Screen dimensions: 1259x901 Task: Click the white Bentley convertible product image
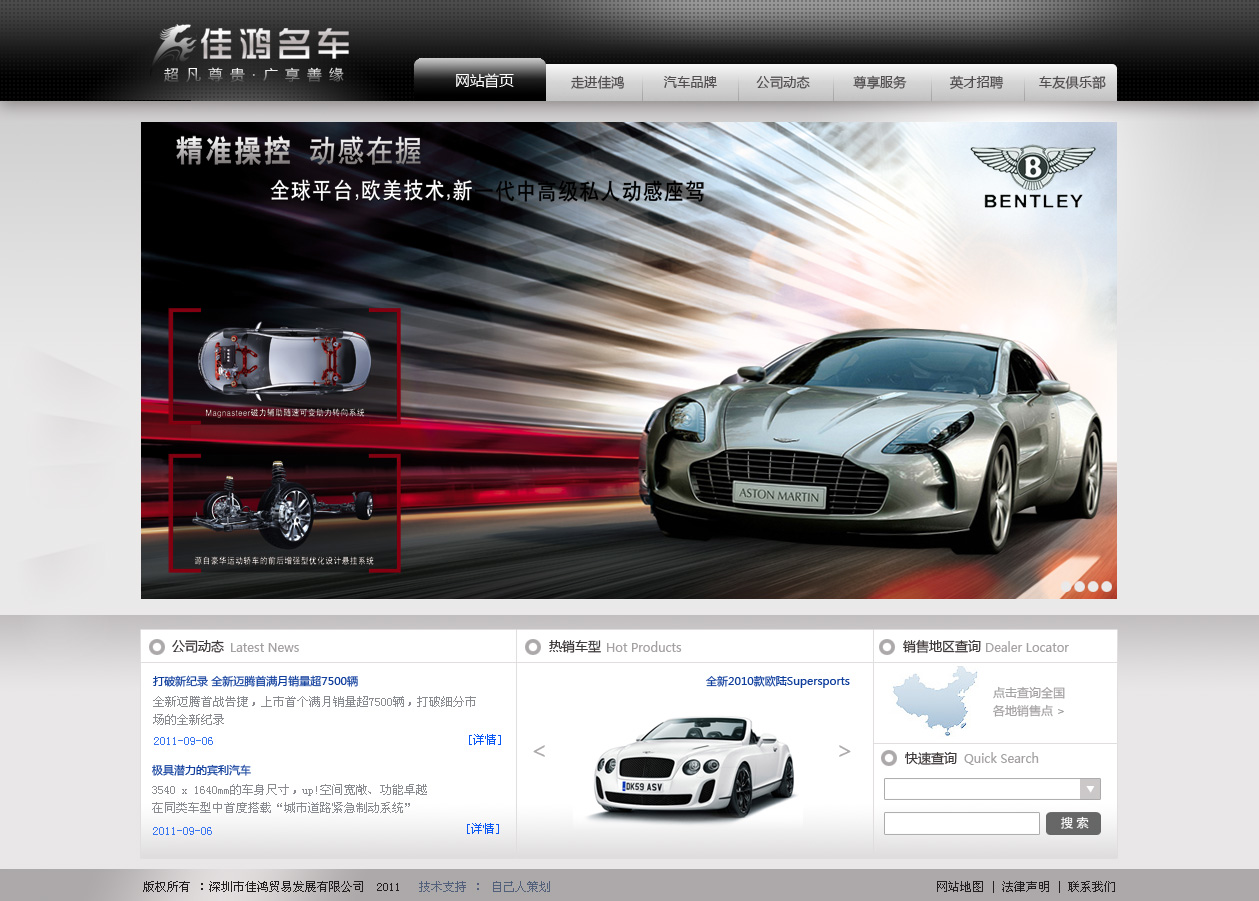[695, 765]
